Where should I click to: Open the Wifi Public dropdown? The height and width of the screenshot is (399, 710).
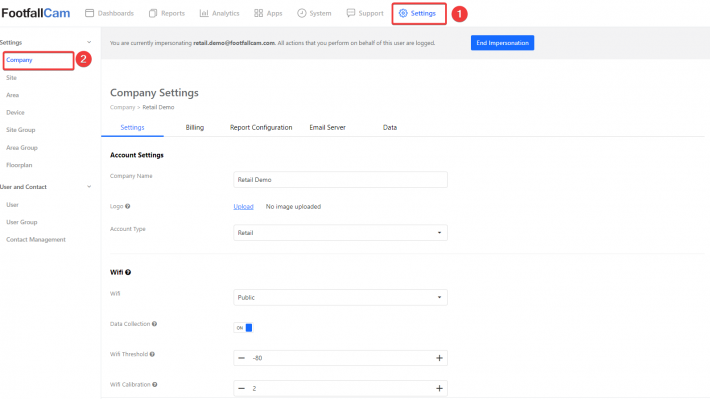point(341,298)
